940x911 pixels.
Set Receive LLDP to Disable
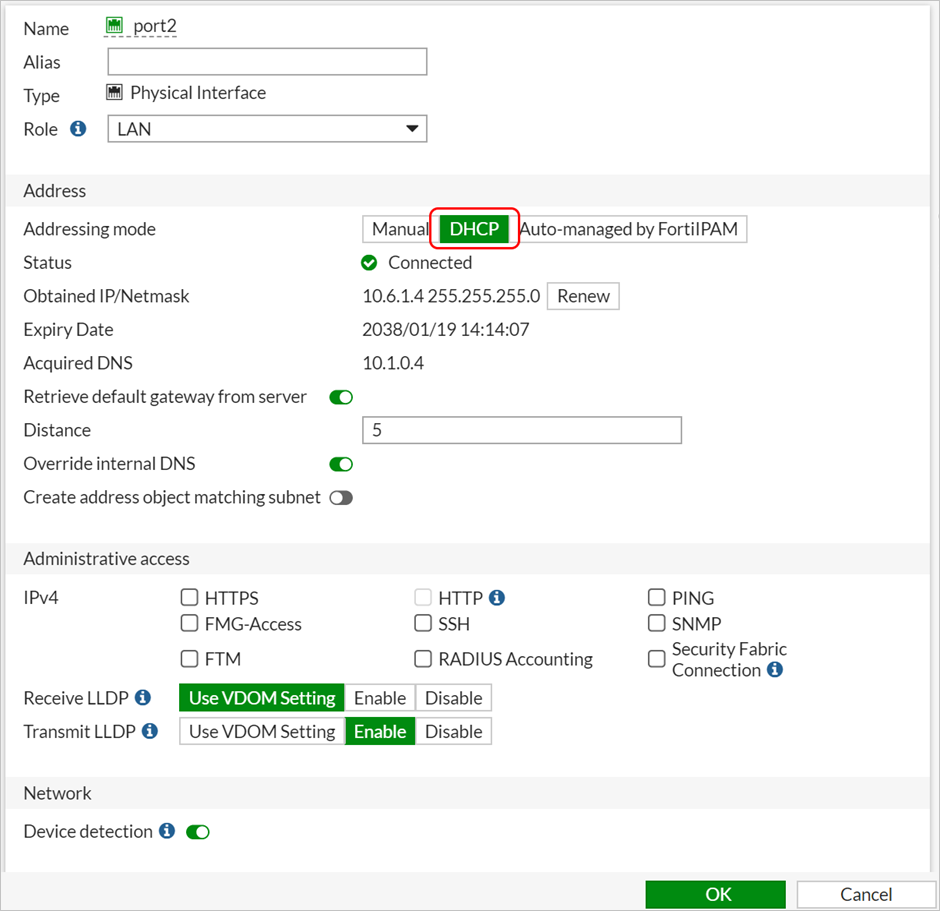[454, 698]
